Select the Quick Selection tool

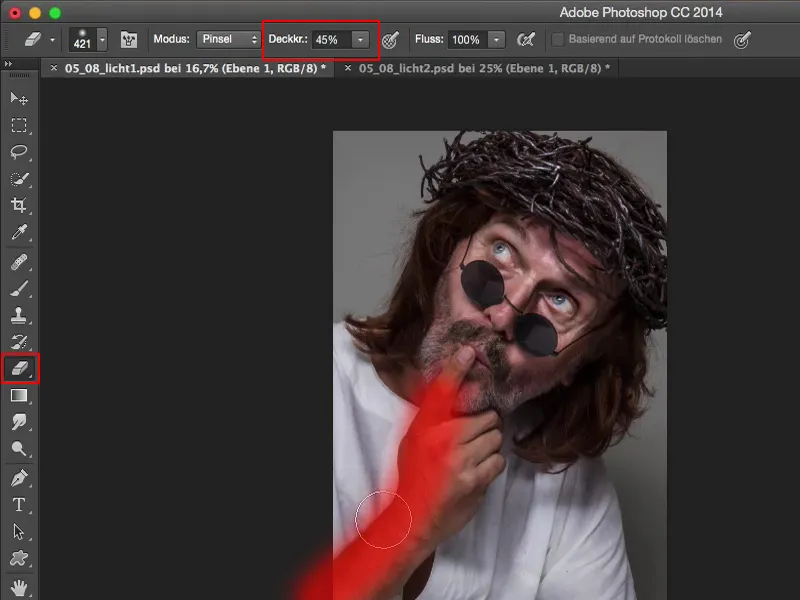pyautogui.click(x=19, y=179)
